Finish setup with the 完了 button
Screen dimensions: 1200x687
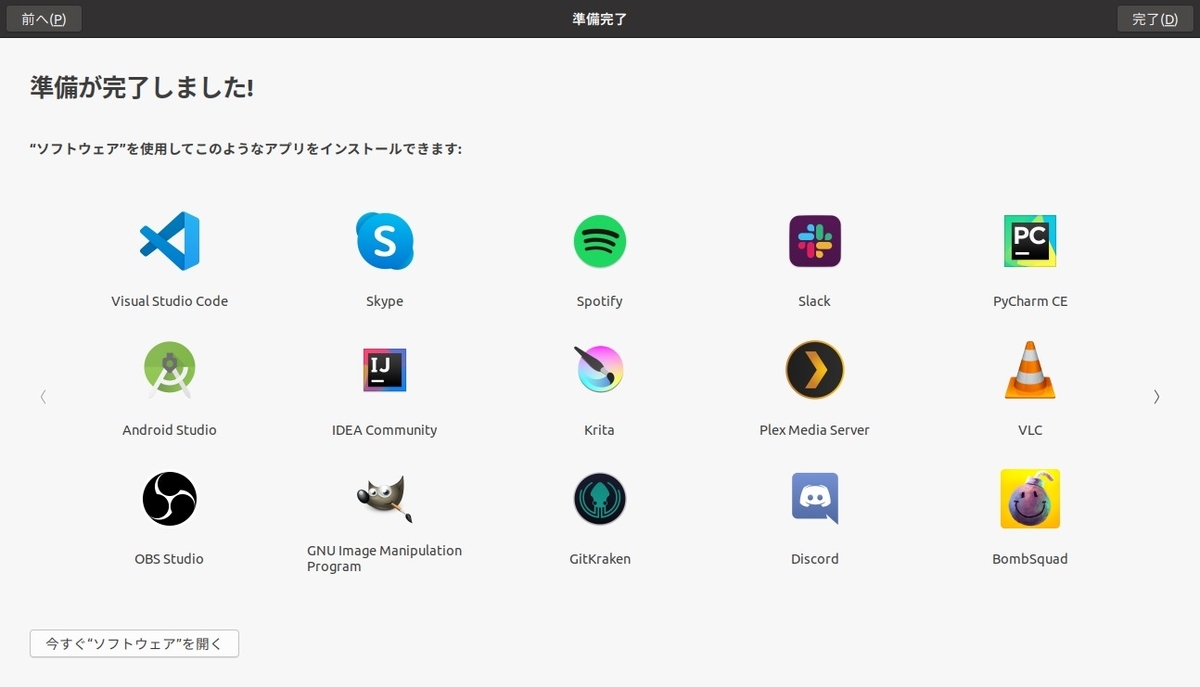(x=1154, y=18)
